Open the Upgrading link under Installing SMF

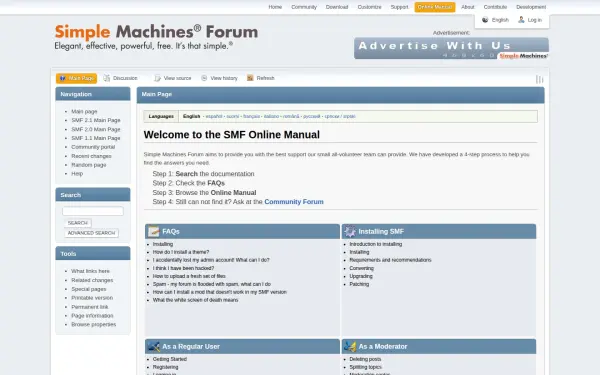(361, 276)
